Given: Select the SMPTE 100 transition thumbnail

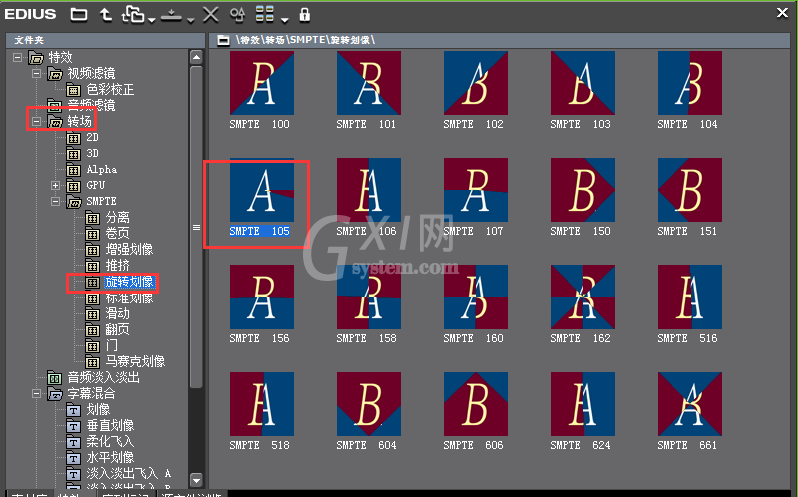Looking at the screenshot, I should (x=262, y=83).
